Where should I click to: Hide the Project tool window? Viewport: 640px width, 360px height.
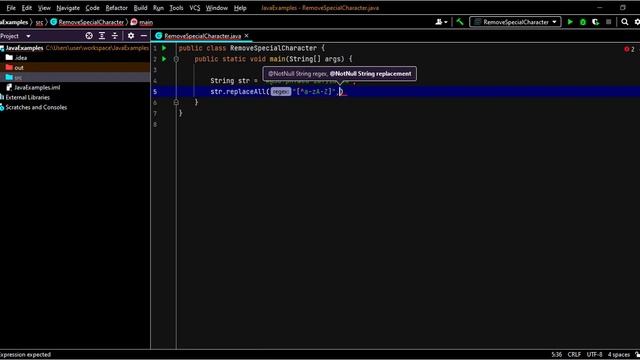(144, 36)
